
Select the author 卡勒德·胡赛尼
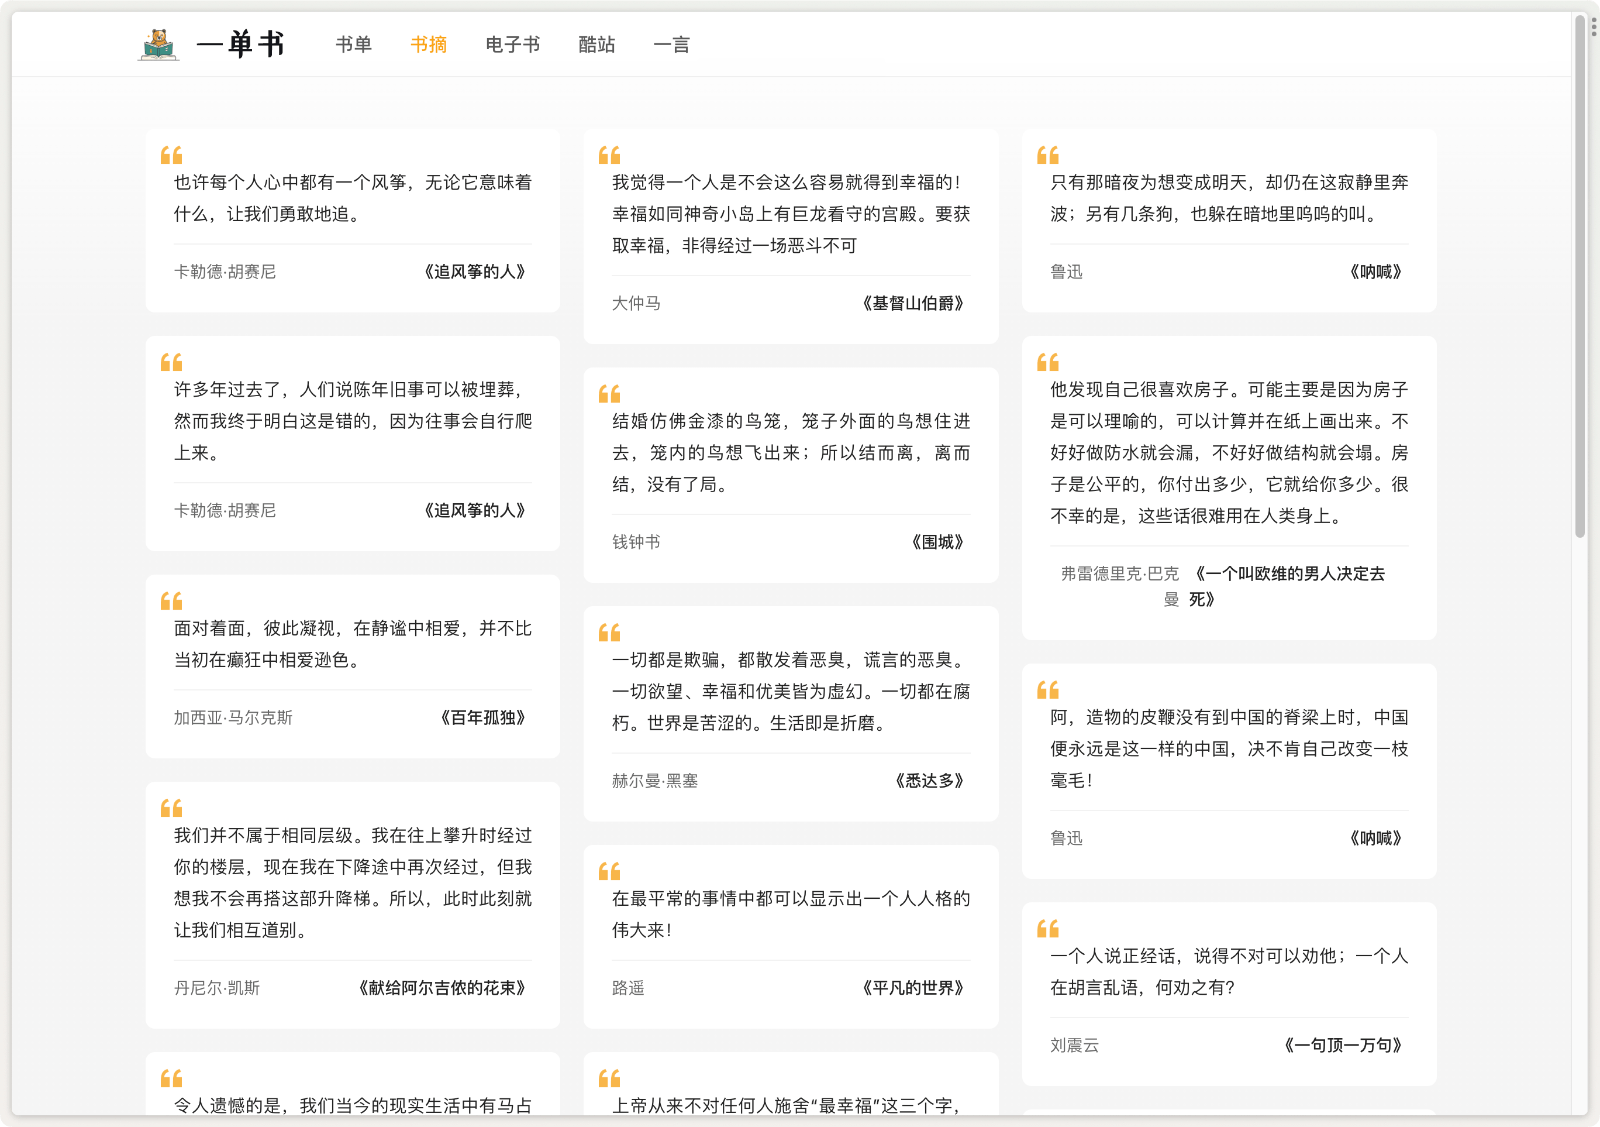pos(223,271)
